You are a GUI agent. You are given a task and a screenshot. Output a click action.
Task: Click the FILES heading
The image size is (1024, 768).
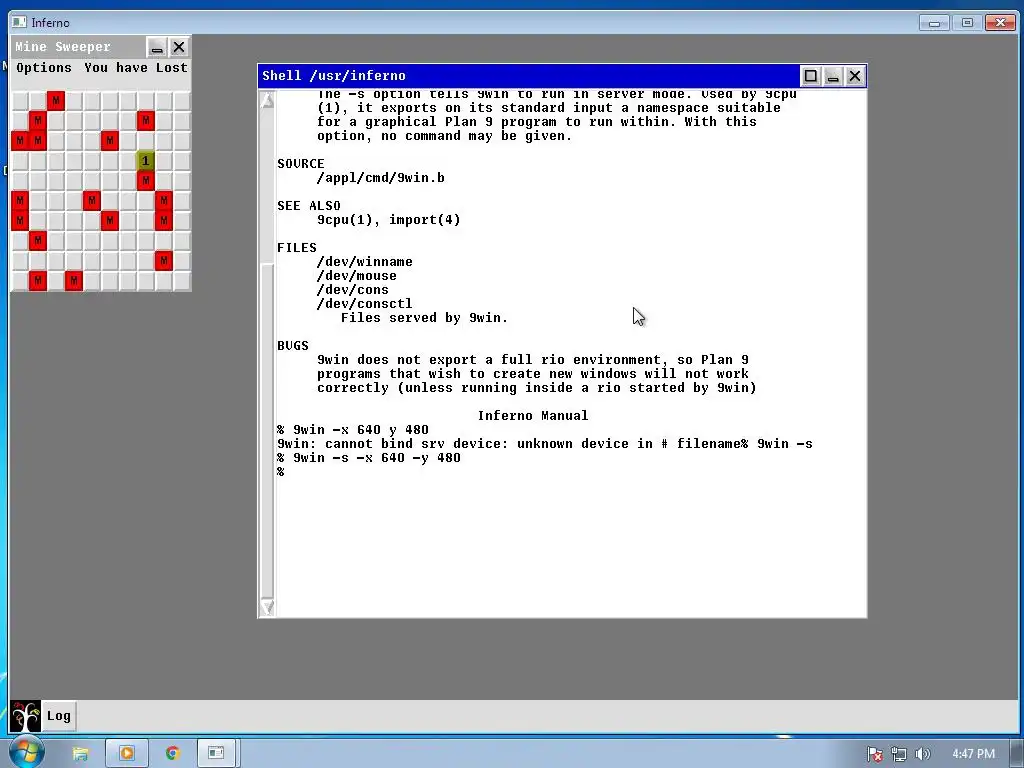(296, 248)
